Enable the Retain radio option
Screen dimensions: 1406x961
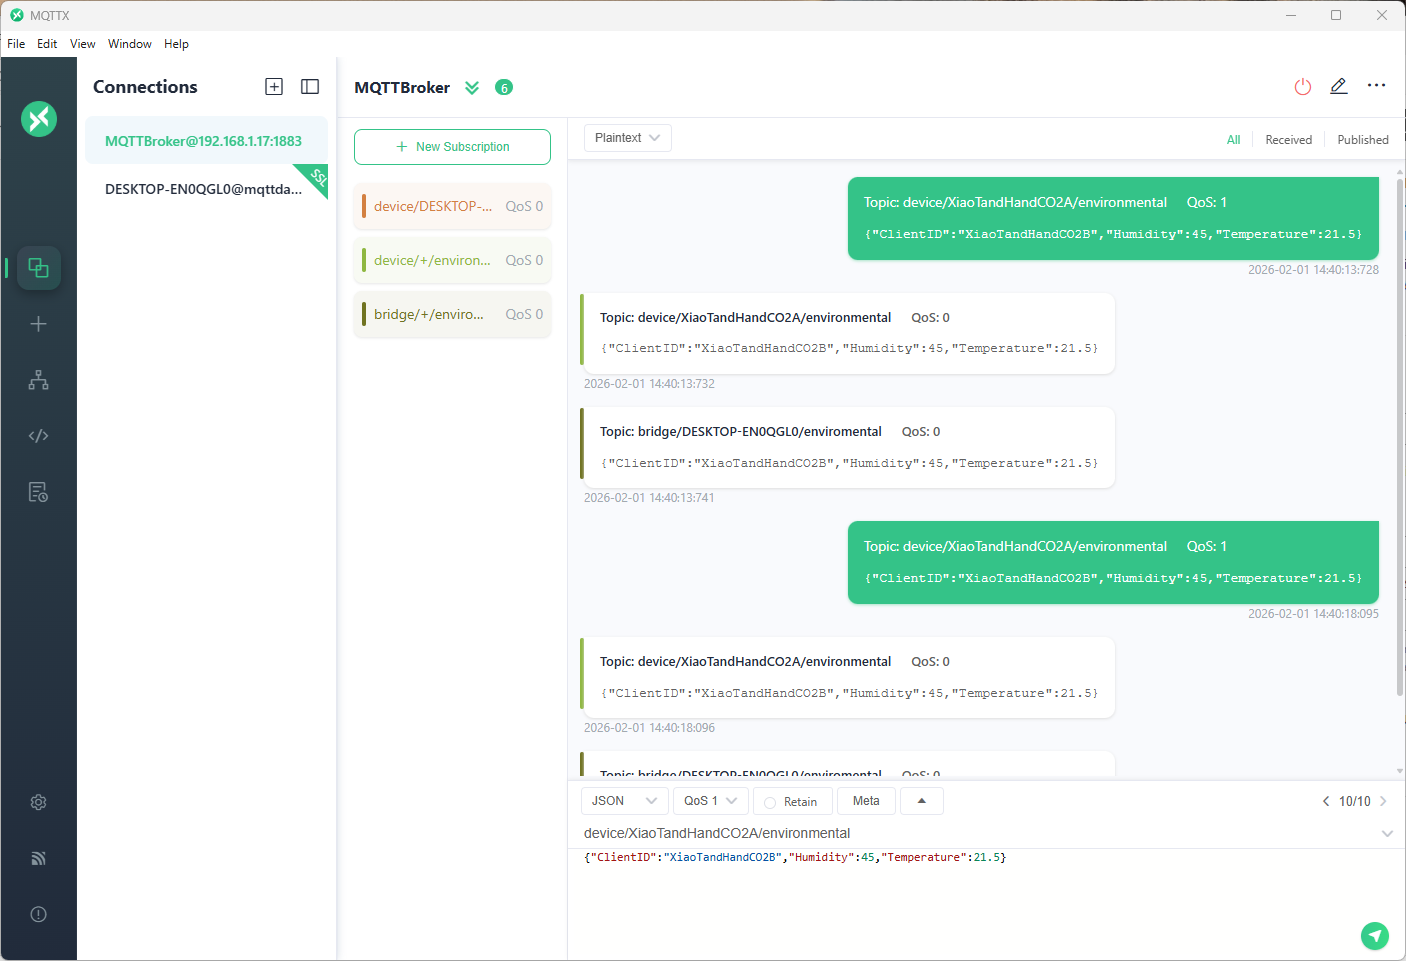click(770, 802)
